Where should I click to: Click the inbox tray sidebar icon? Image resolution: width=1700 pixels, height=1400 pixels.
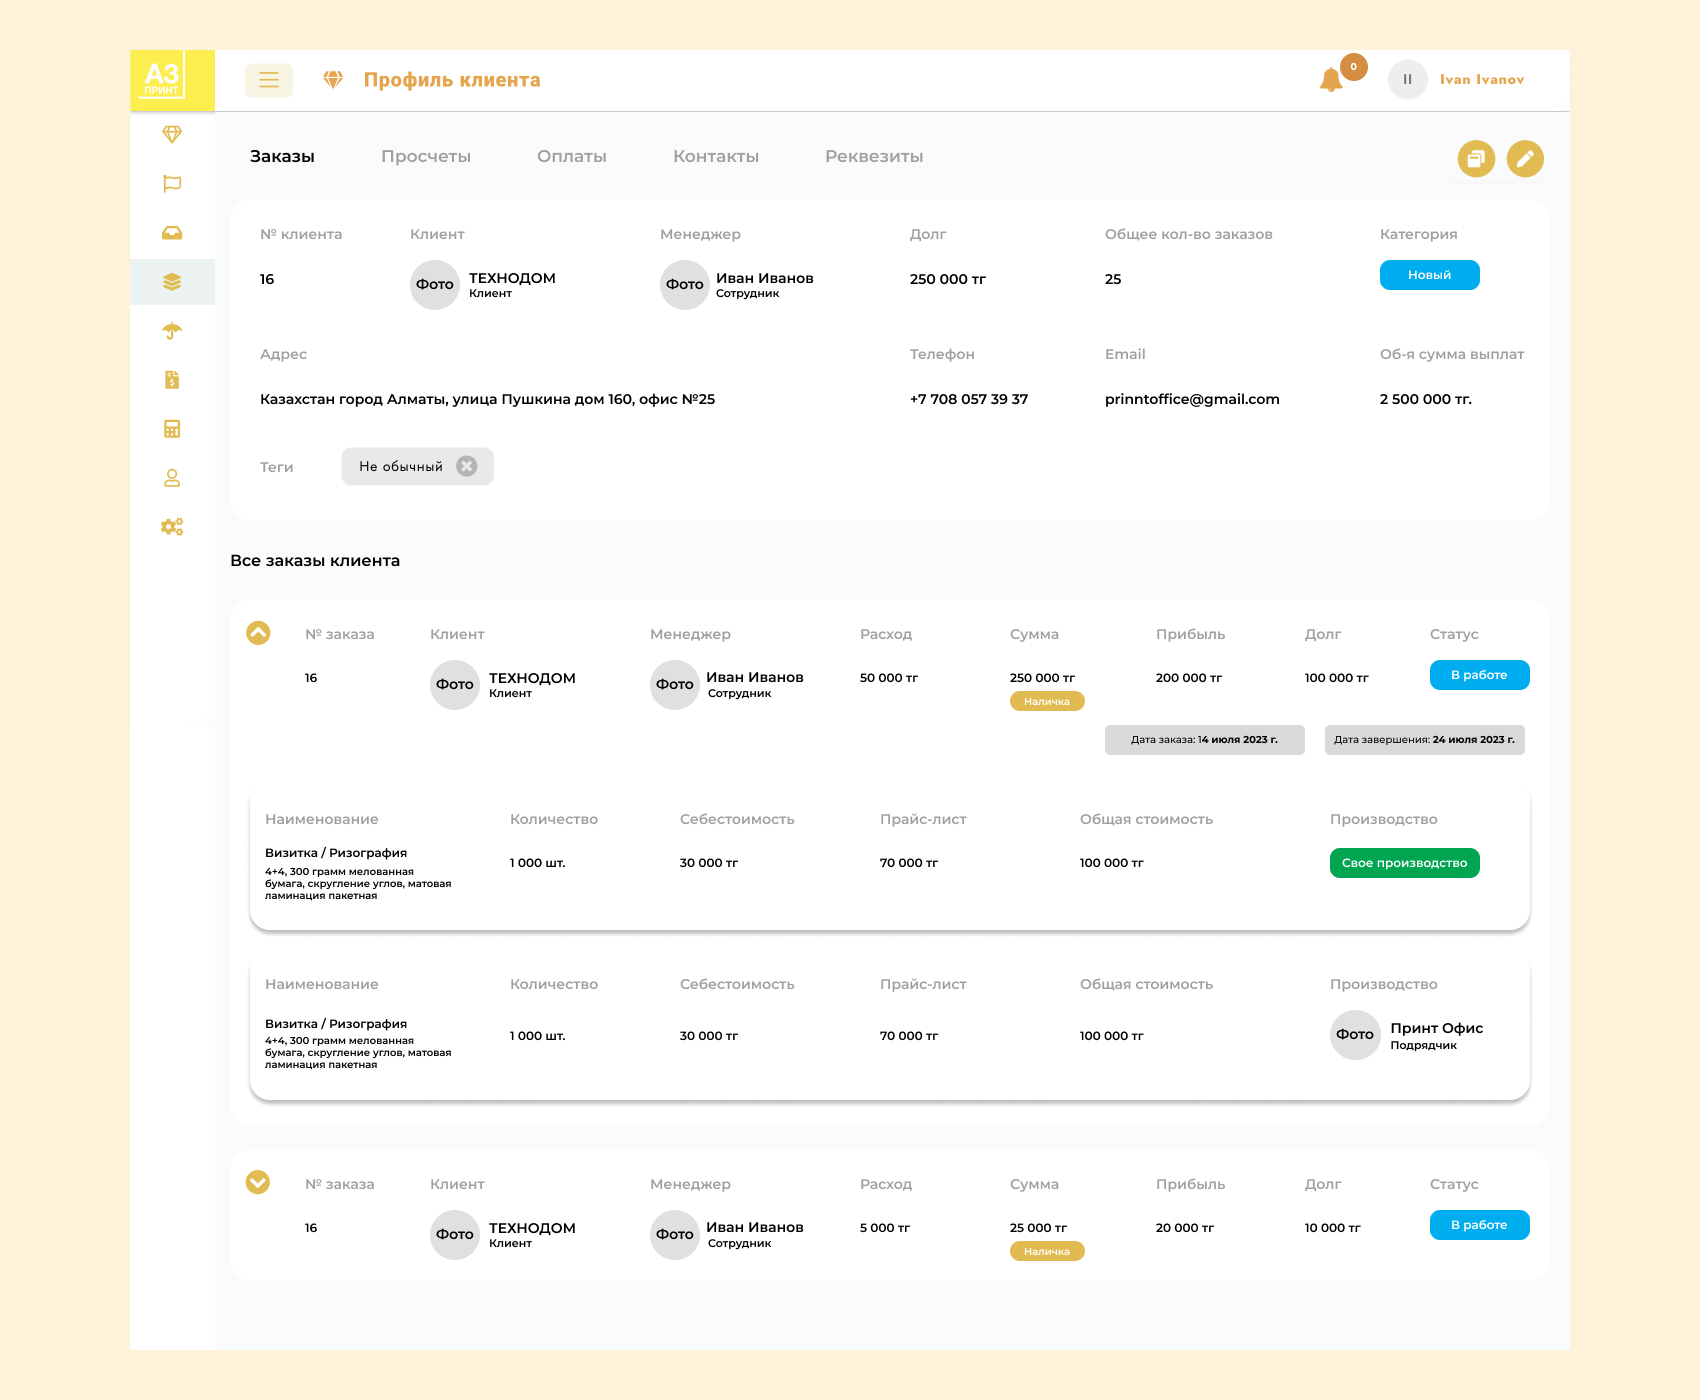[172, 233]
